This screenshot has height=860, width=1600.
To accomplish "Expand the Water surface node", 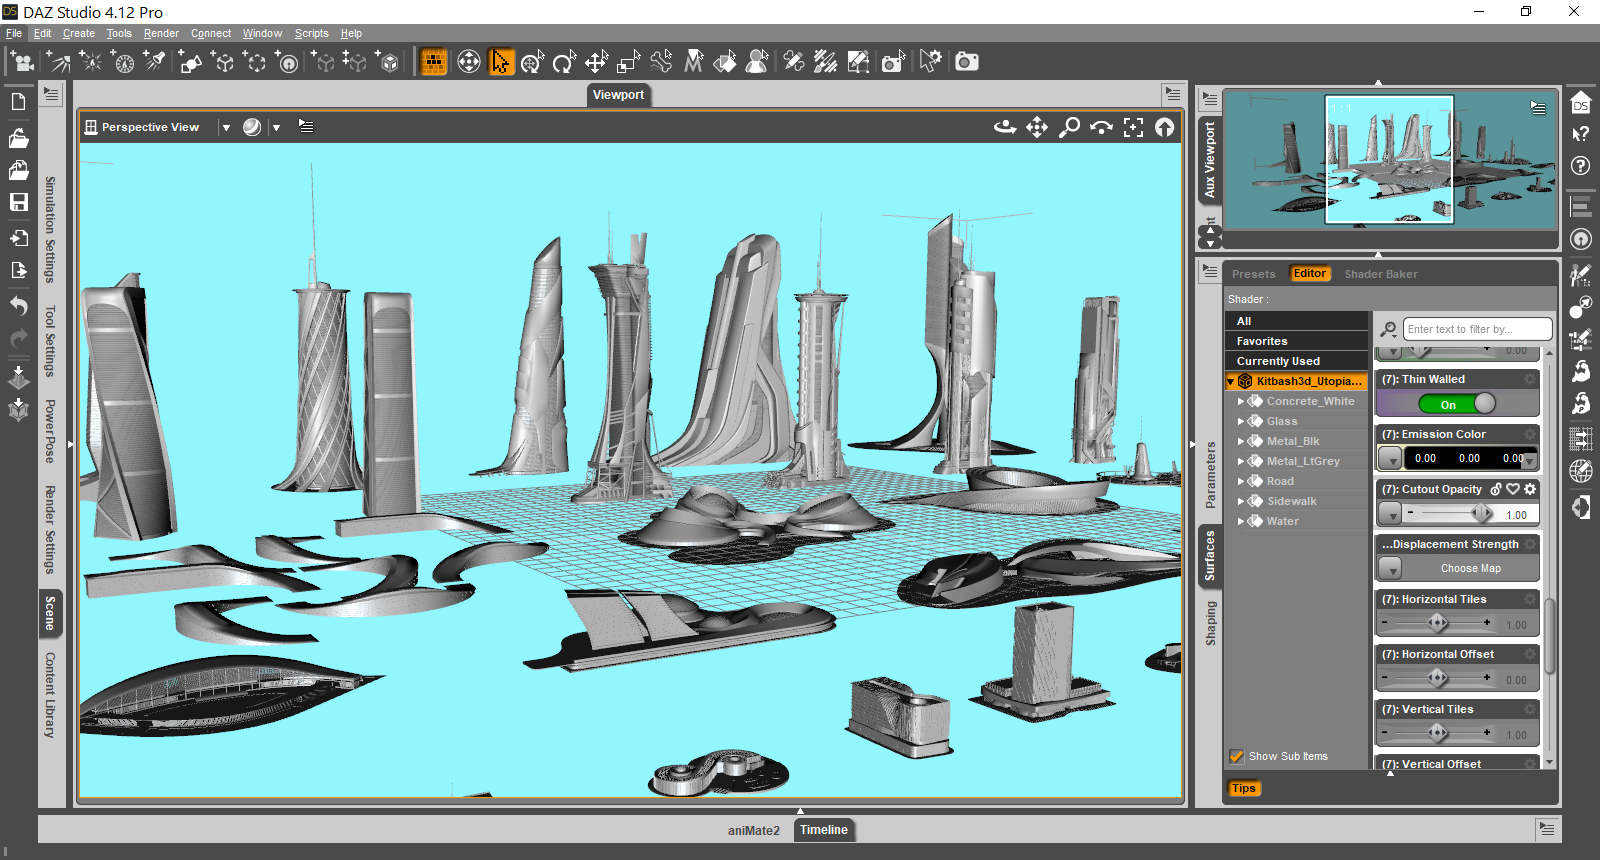I will (x=1242, y=521).
